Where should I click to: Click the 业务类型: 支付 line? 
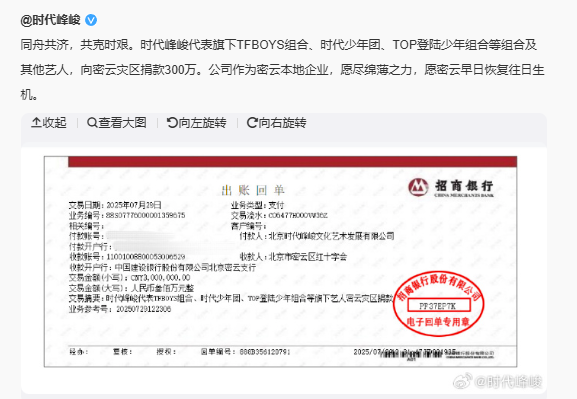tap(257, 205)
